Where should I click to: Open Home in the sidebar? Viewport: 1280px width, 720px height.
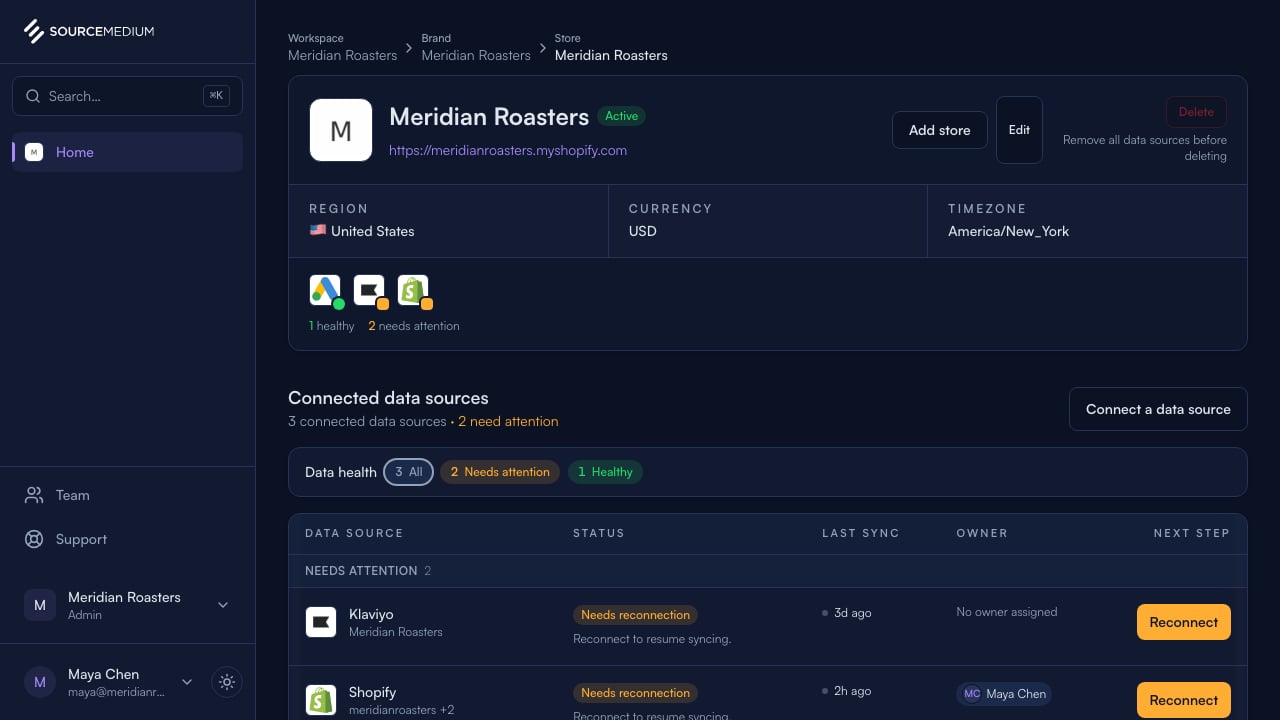[x=127, y=152]
